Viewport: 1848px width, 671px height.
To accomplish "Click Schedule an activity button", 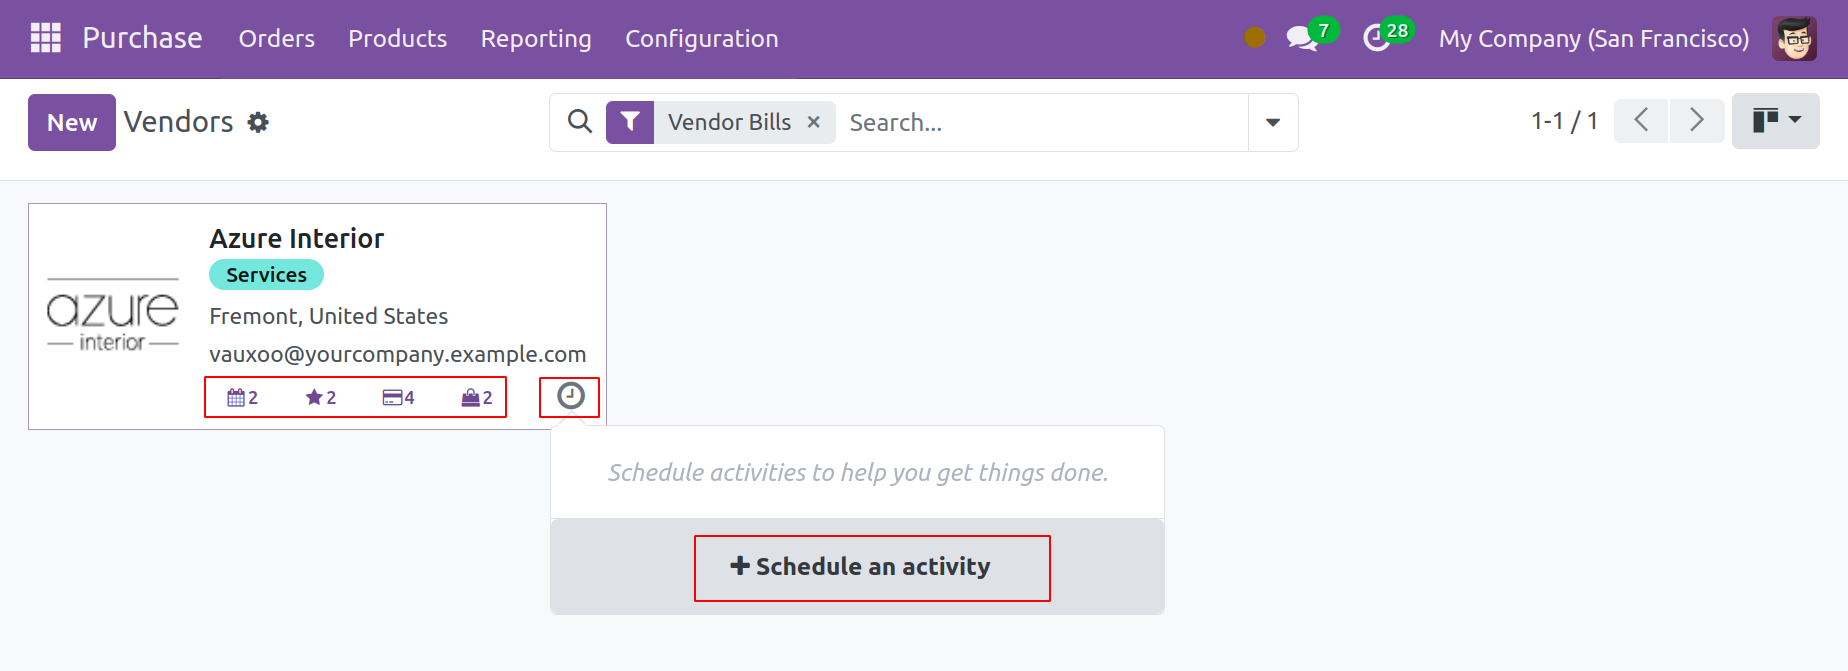I will 860,566.
